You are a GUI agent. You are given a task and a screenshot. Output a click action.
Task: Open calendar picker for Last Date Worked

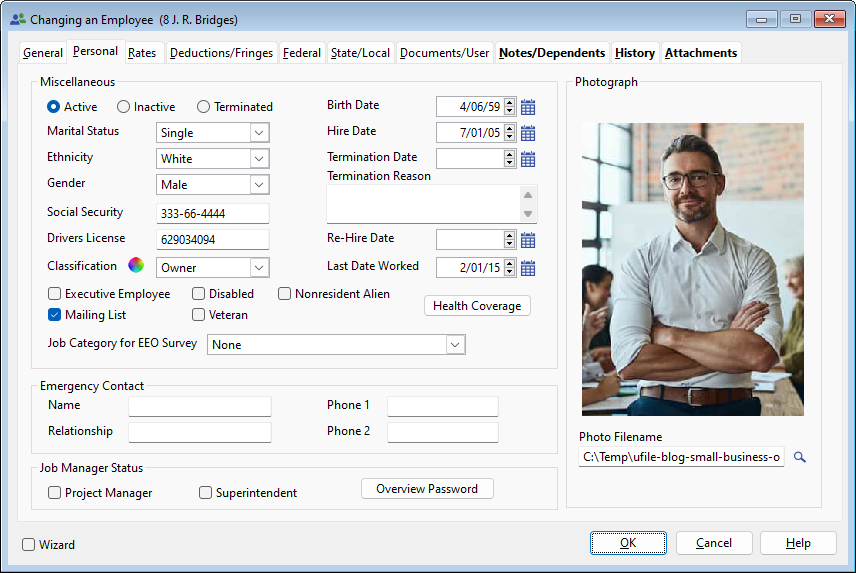(x=528, y=268)
